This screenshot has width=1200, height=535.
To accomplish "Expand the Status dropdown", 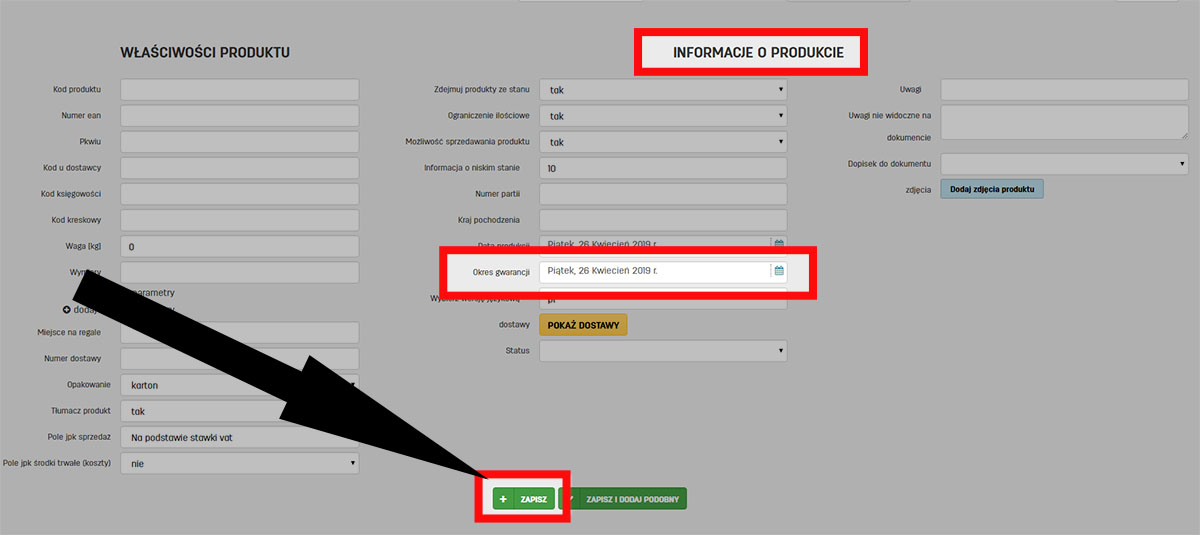I will pyautogui.click(x=662, y=351).
